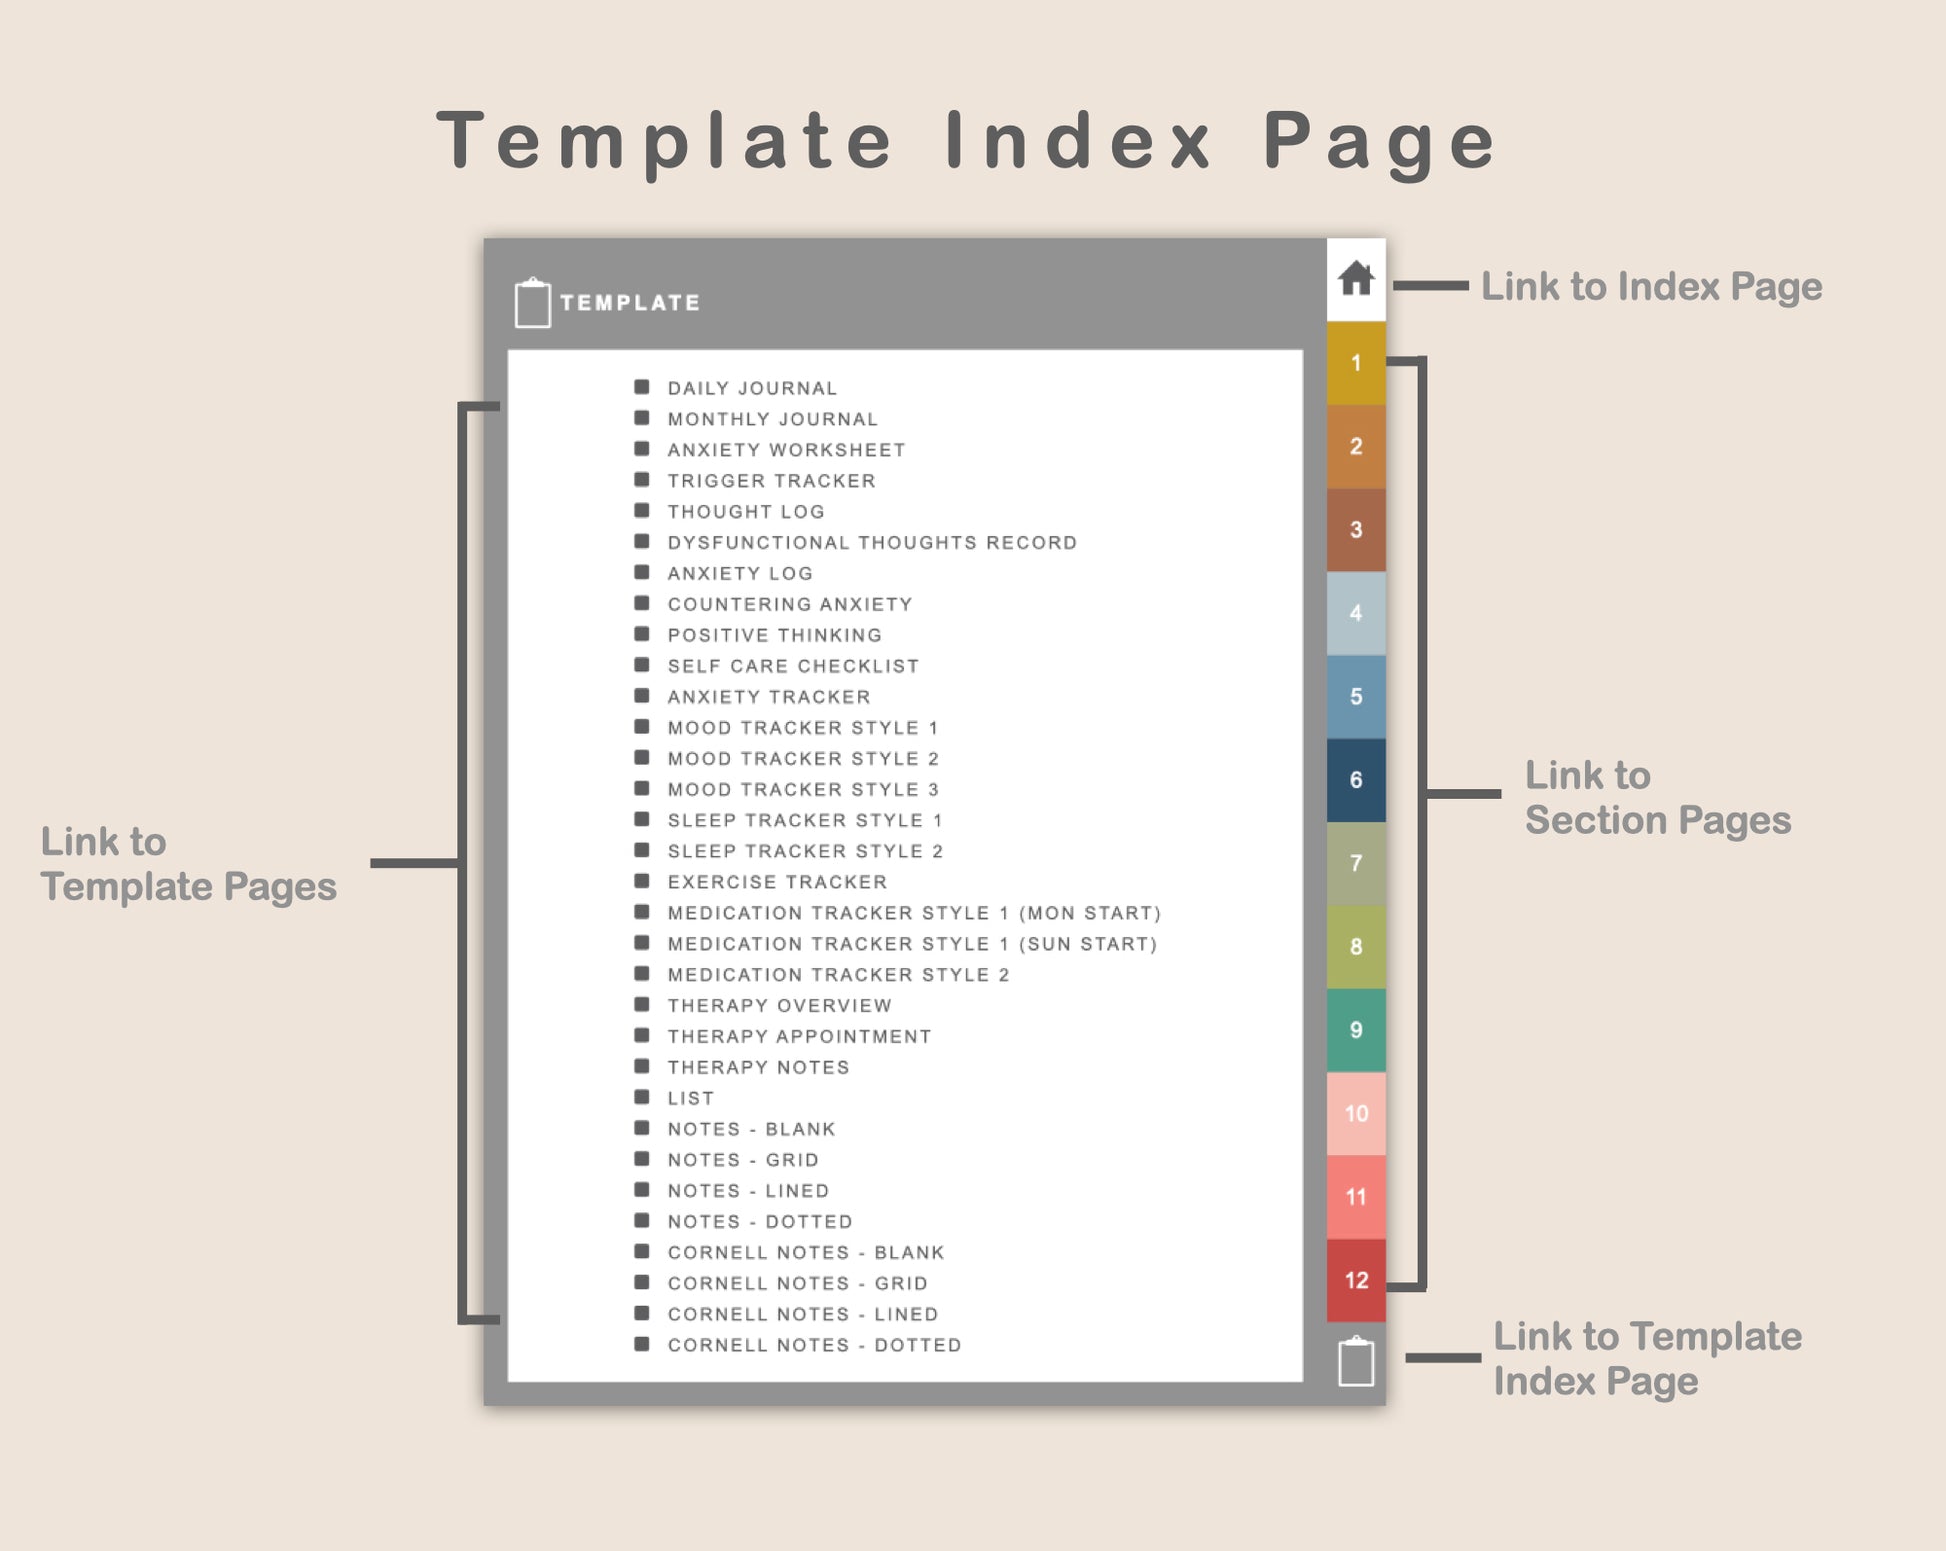Open Cornell Notes - Dotted link
1946x1551 pixels.
tap(814, 1346)
